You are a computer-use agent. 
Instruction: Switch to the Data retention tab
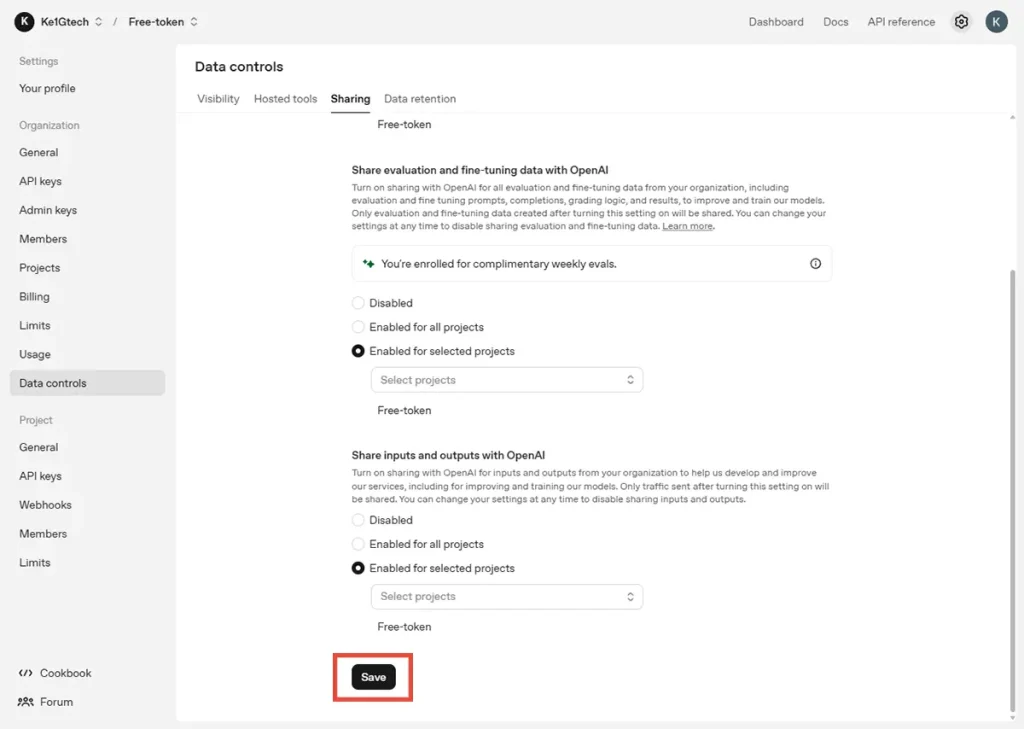click(420, 99)
